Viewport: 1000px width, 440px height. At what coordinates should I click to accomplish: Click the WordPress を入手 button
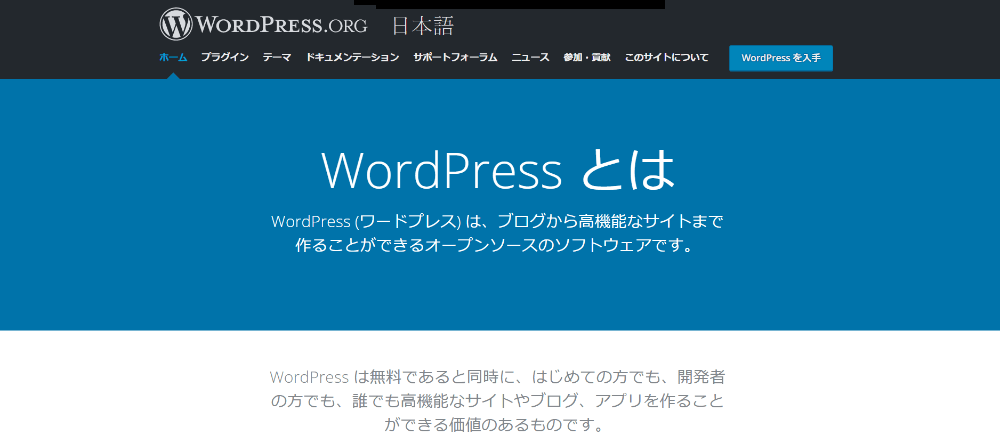tap(781, 58)
